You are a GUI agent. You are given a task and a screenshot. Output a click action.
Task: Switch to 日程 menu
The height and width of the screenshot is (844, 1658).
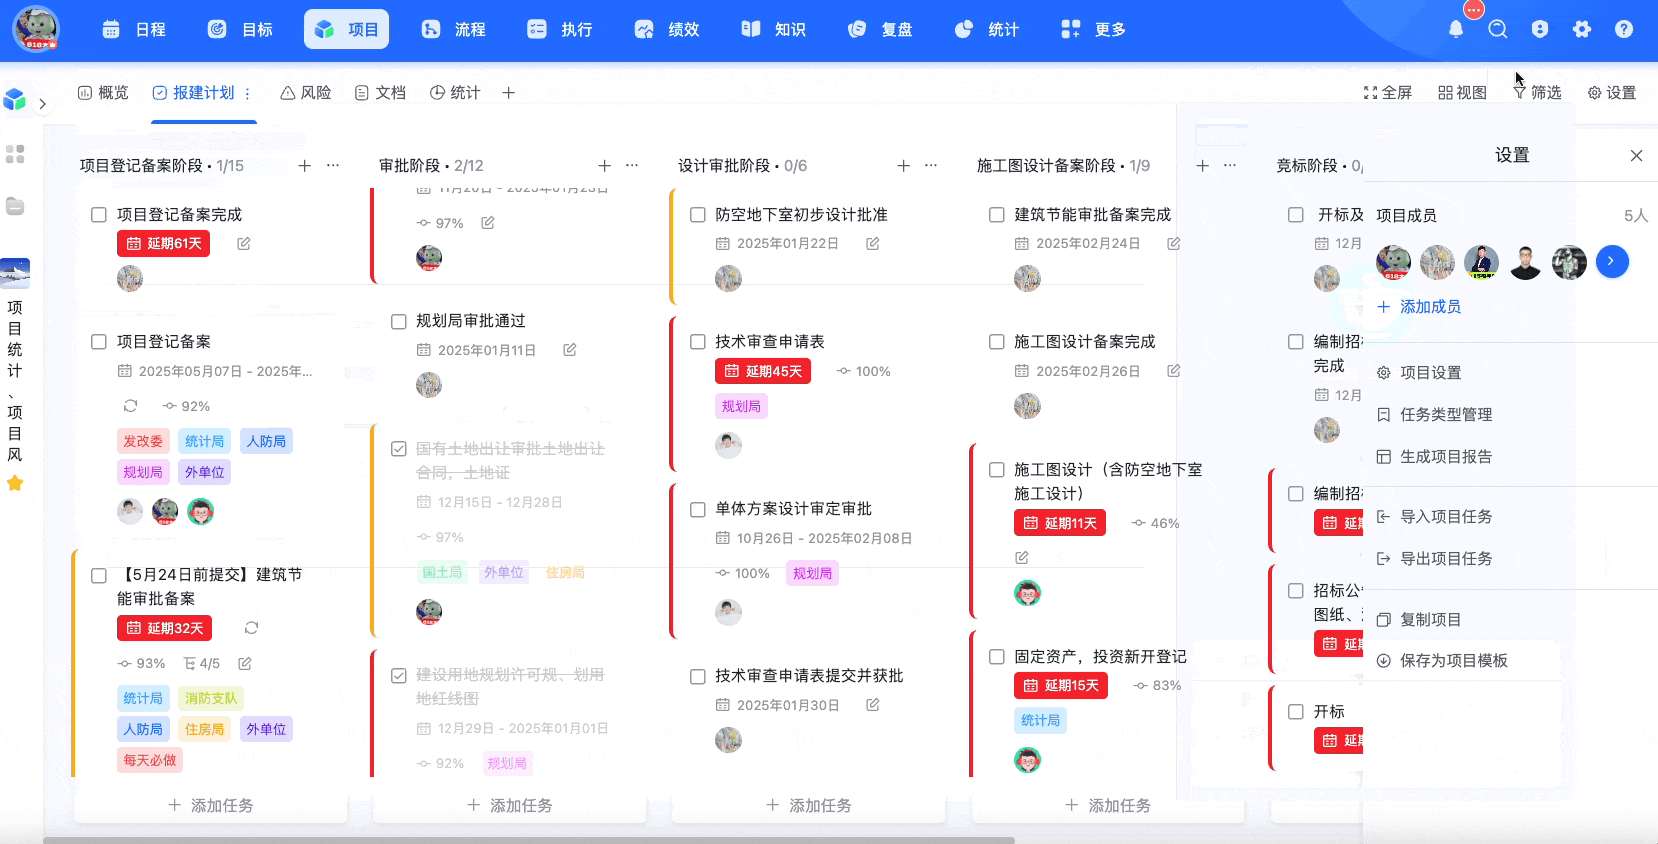pyautogui.click(x=134, y=30)
